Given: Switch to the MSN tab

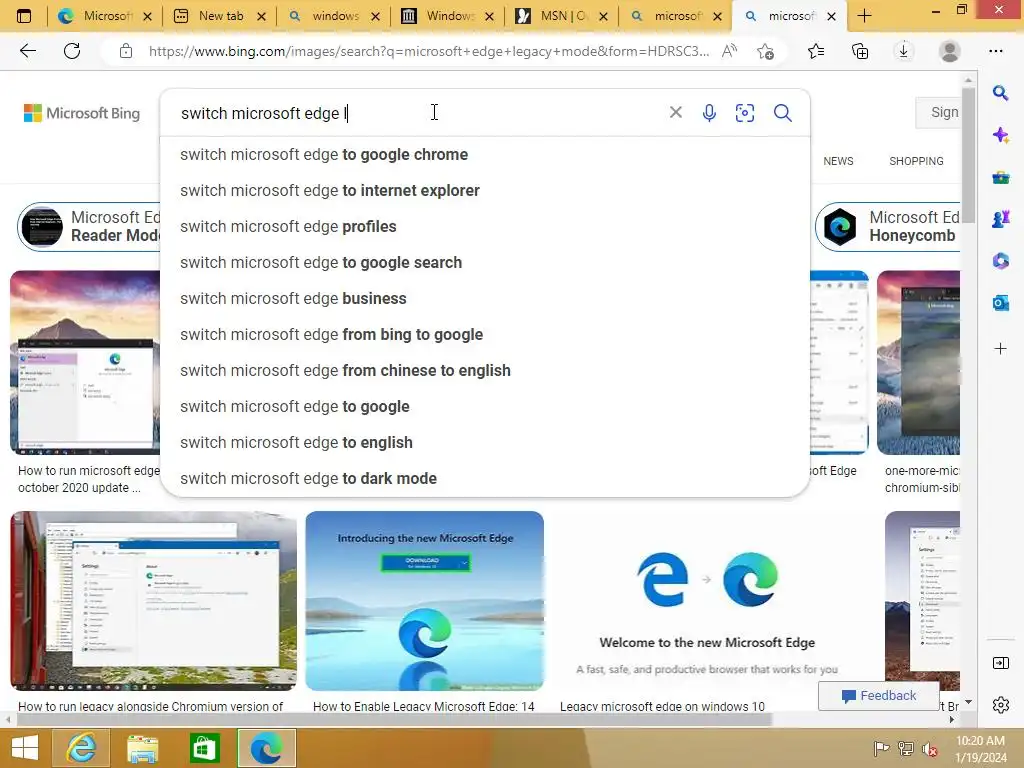Looking at the screenshot, I should [562, 16].
